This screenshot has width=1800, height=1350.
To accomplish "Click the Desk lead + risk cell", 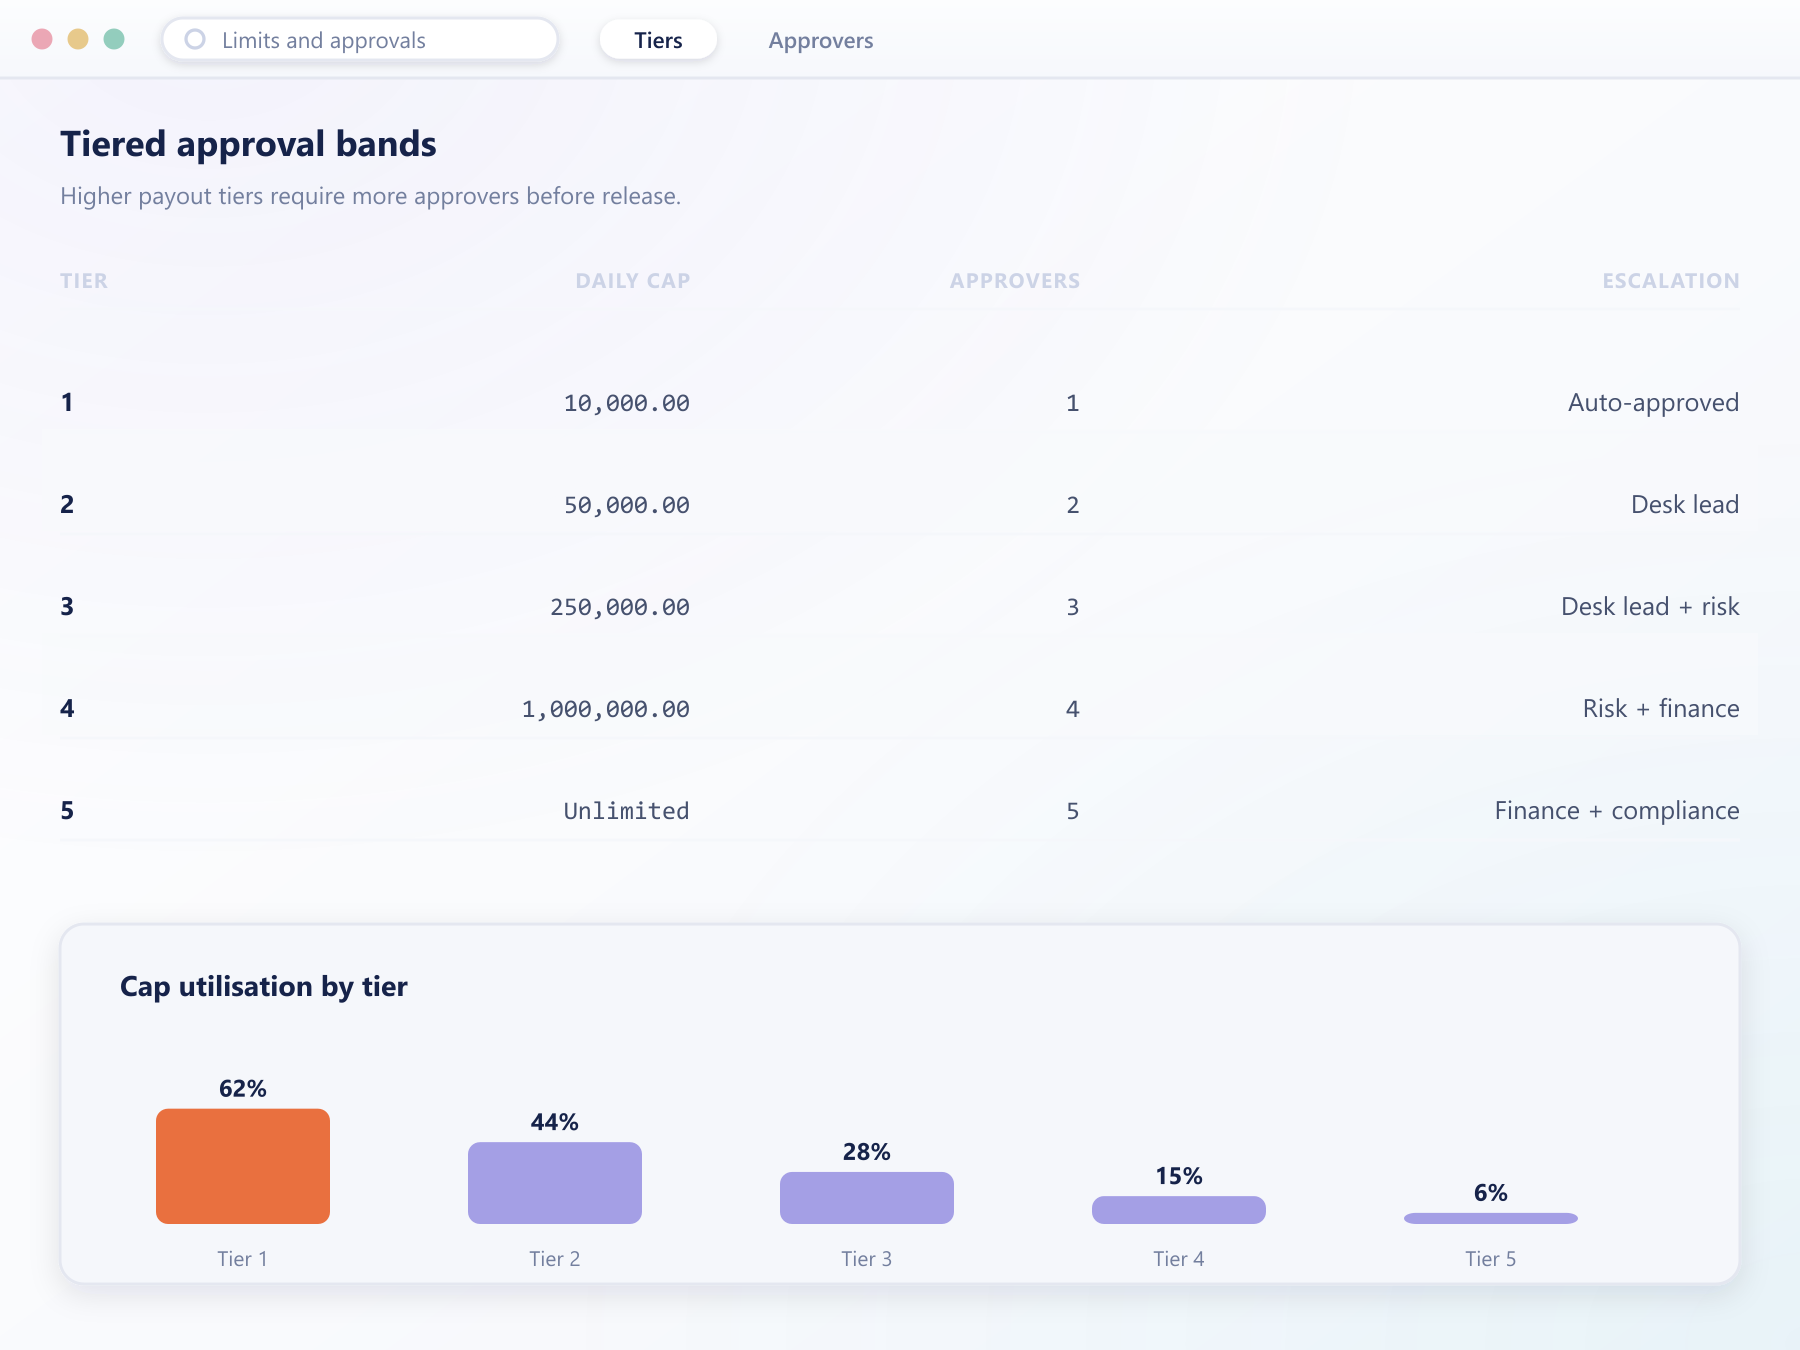I will click(x=1650, y=606).
